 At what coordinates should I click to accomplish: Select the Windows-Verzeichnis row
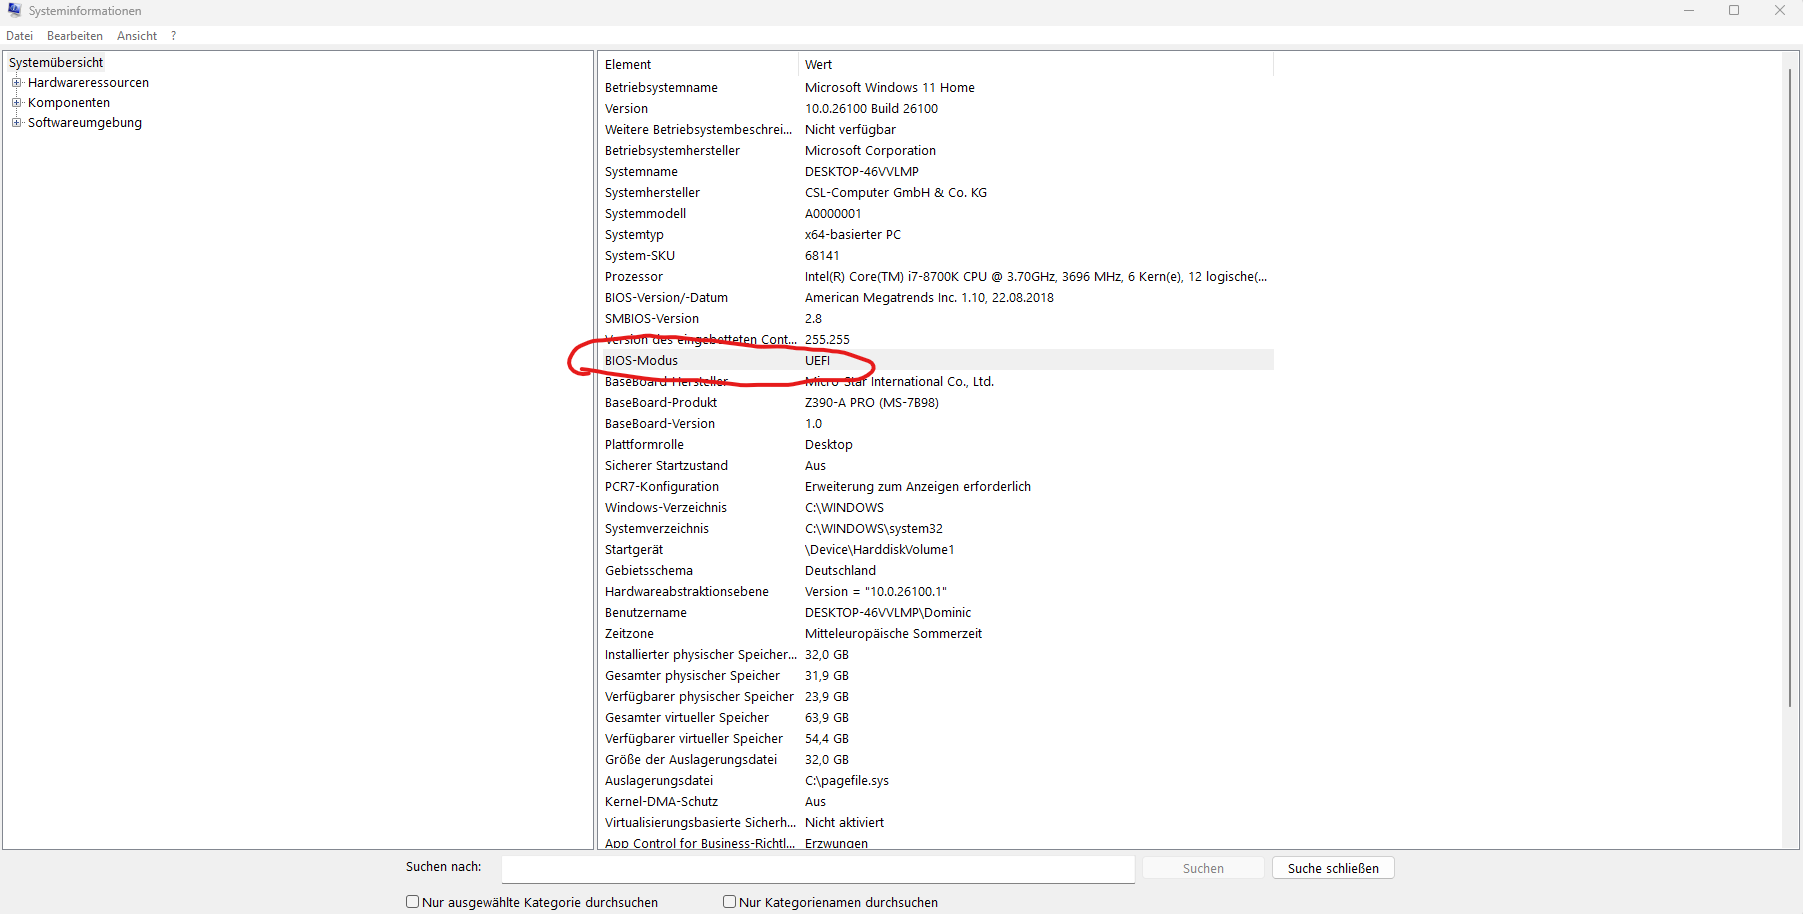[936, 508]
